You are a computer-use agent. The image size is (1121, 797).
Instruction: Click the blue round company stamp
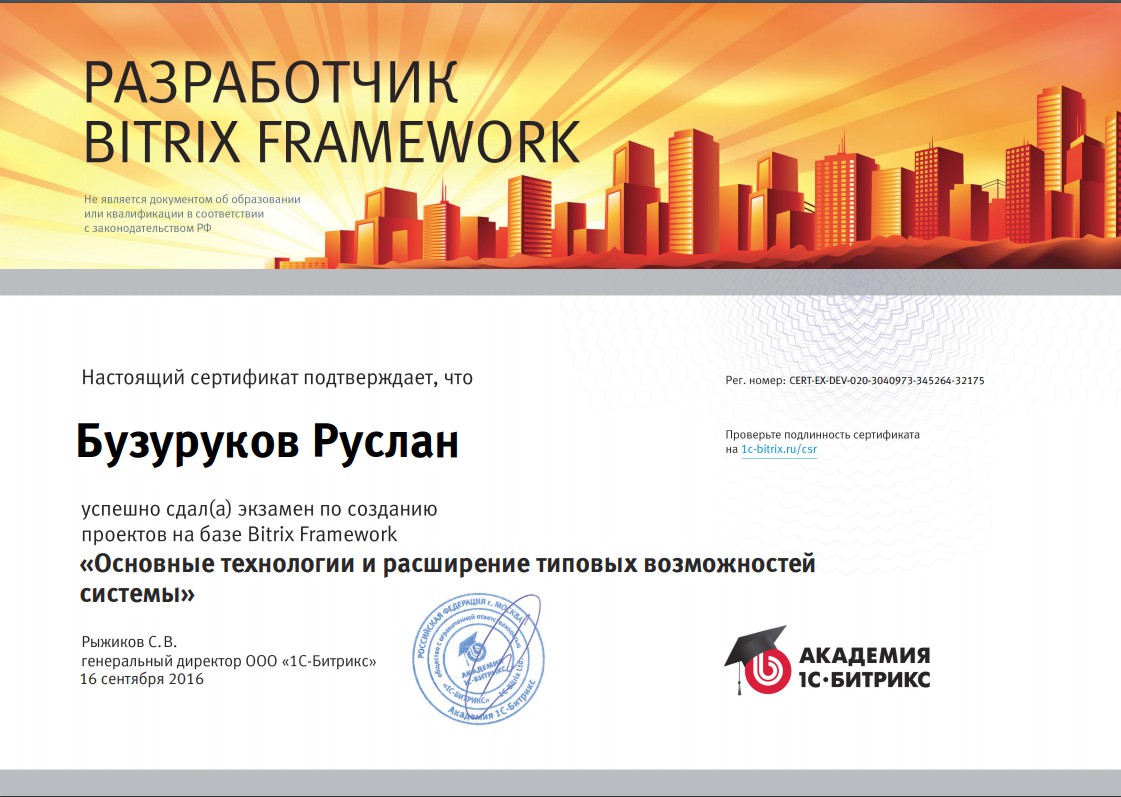[478, 658]
